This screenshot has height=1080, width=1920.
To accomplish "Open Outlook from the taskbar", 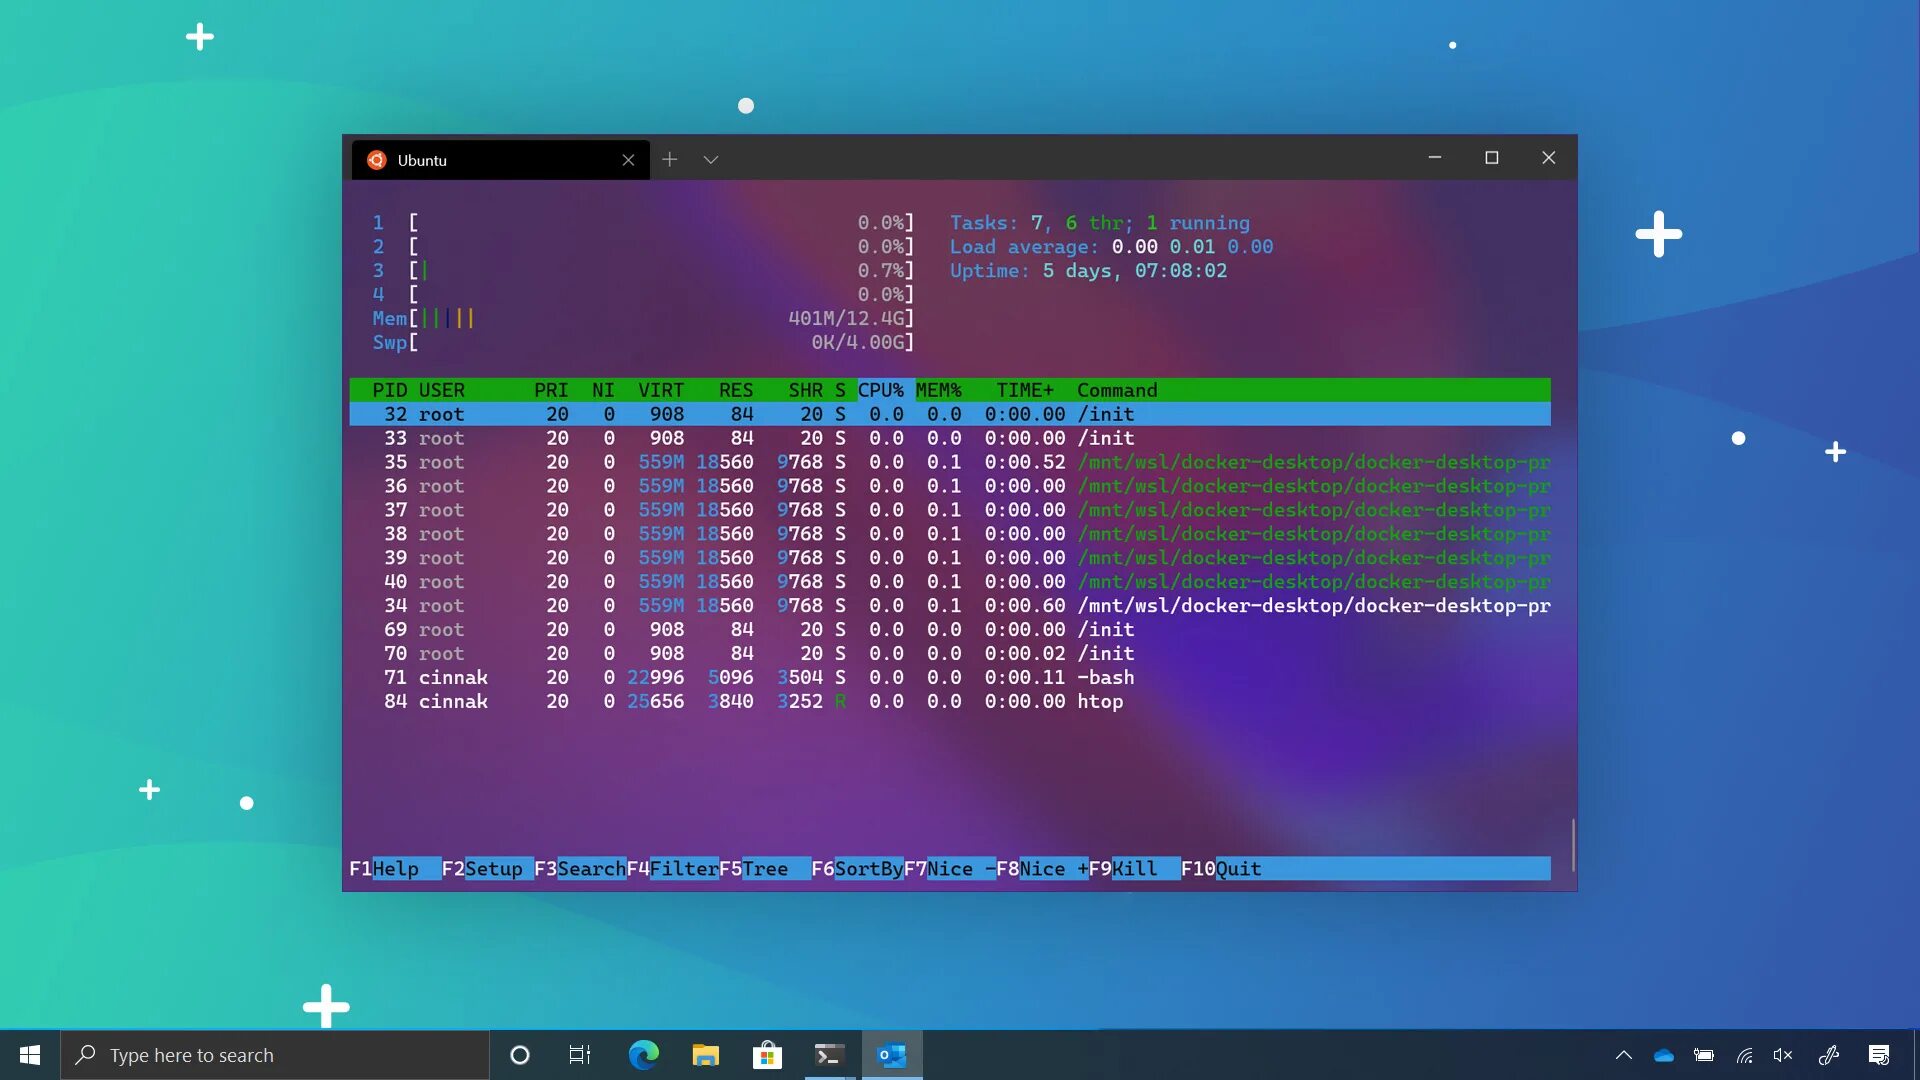I will [x=891, y=1055].
